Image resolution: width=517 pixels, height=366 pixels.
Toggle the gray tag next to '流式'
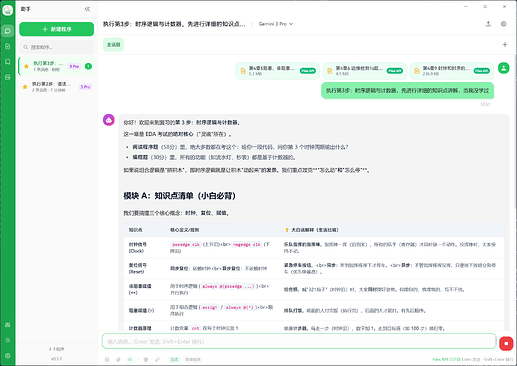[x=193, y=359]
